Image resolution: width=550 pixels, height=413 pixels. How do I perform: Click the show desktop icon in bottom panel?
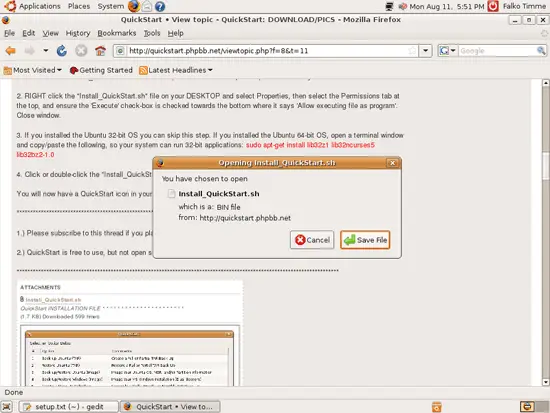(7, 407)
